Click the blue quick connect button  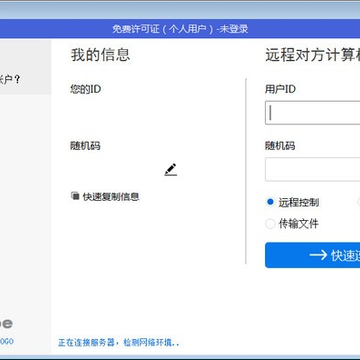pos(313,255)
